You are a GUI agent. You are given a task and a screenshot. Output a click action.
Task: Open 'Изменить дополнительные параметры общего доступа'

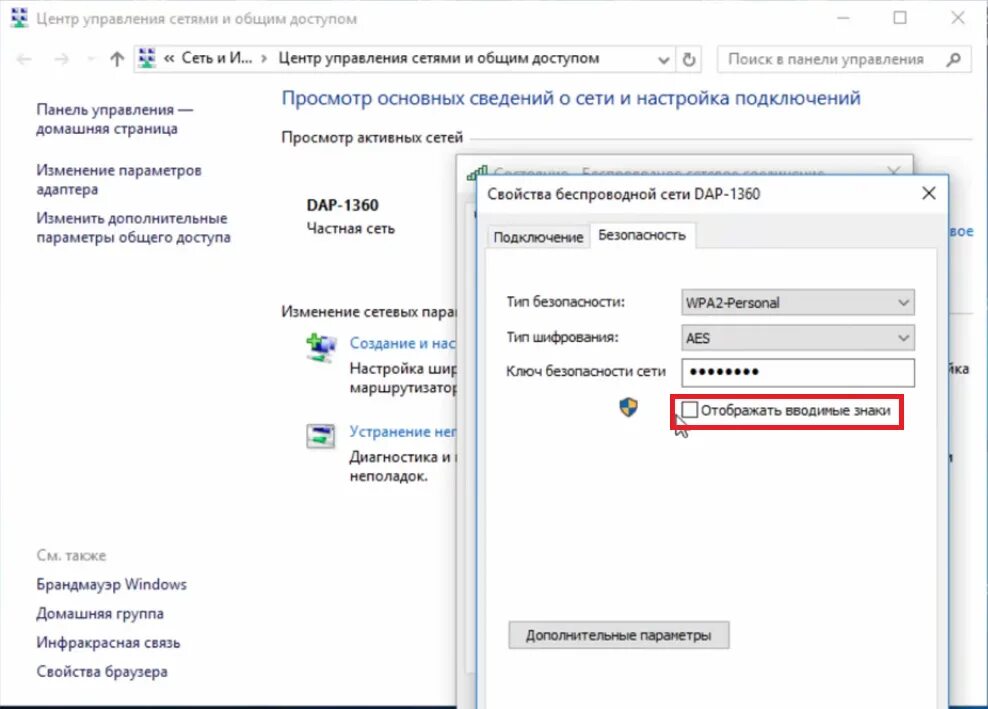pos(133,228)
